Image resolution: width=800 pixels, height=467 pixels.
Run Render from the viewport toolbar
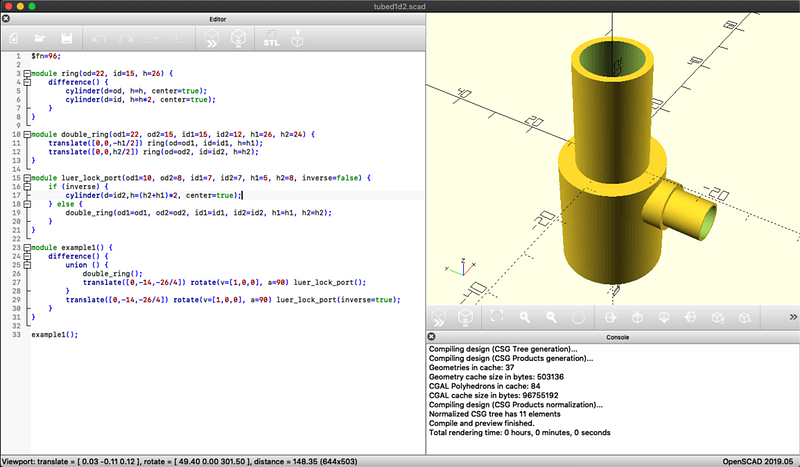465,317
